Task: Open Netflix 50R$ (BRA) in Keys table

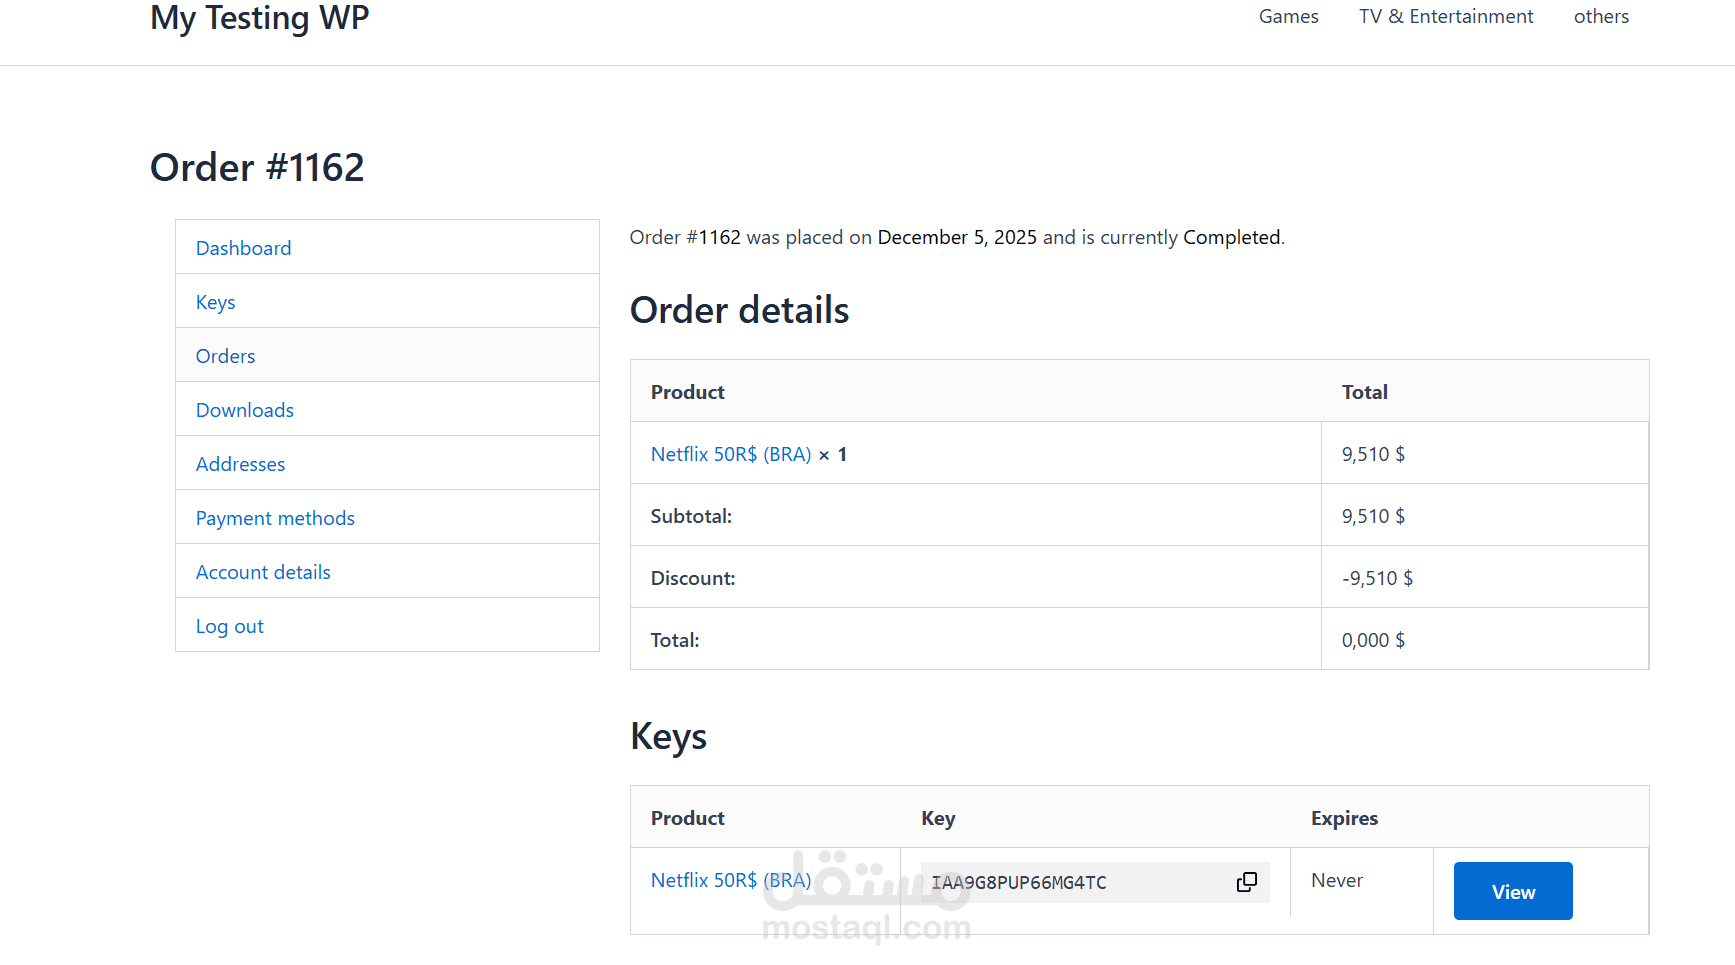Action: (731, 880)
